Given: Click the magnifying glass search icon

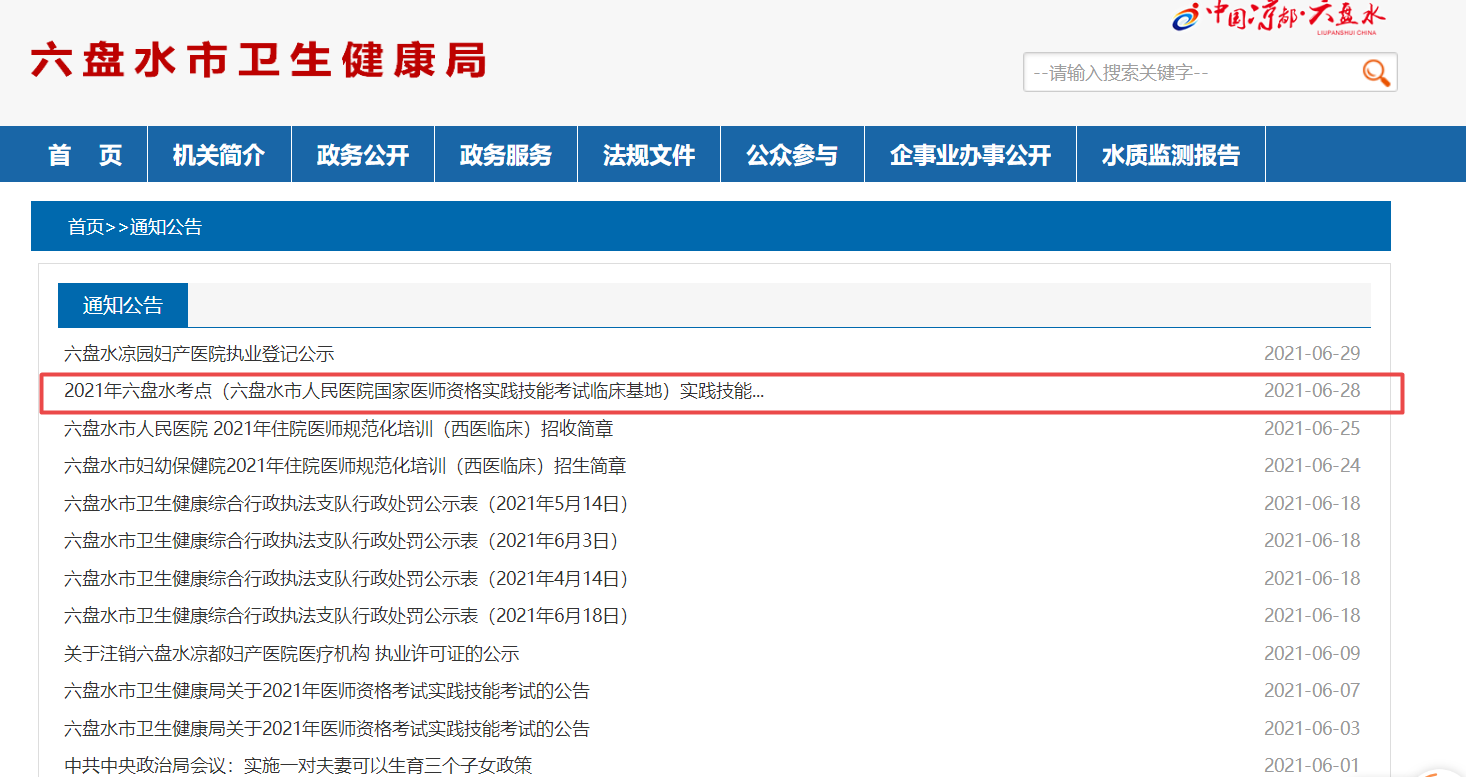Looking at the screenshot, I should pos(1376,72).
